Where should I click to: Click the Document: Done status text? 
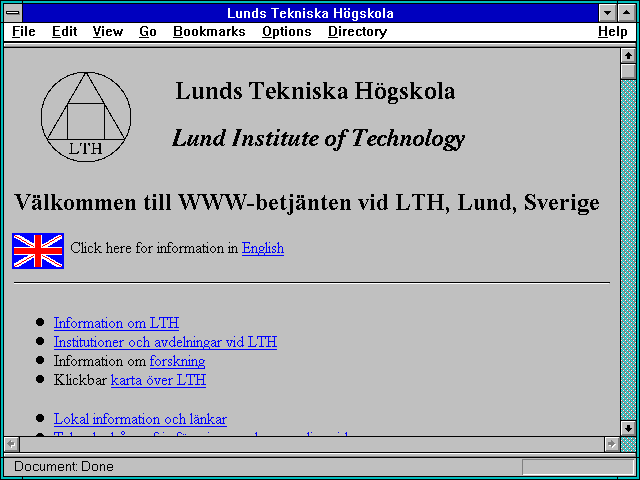click(64, 467)
